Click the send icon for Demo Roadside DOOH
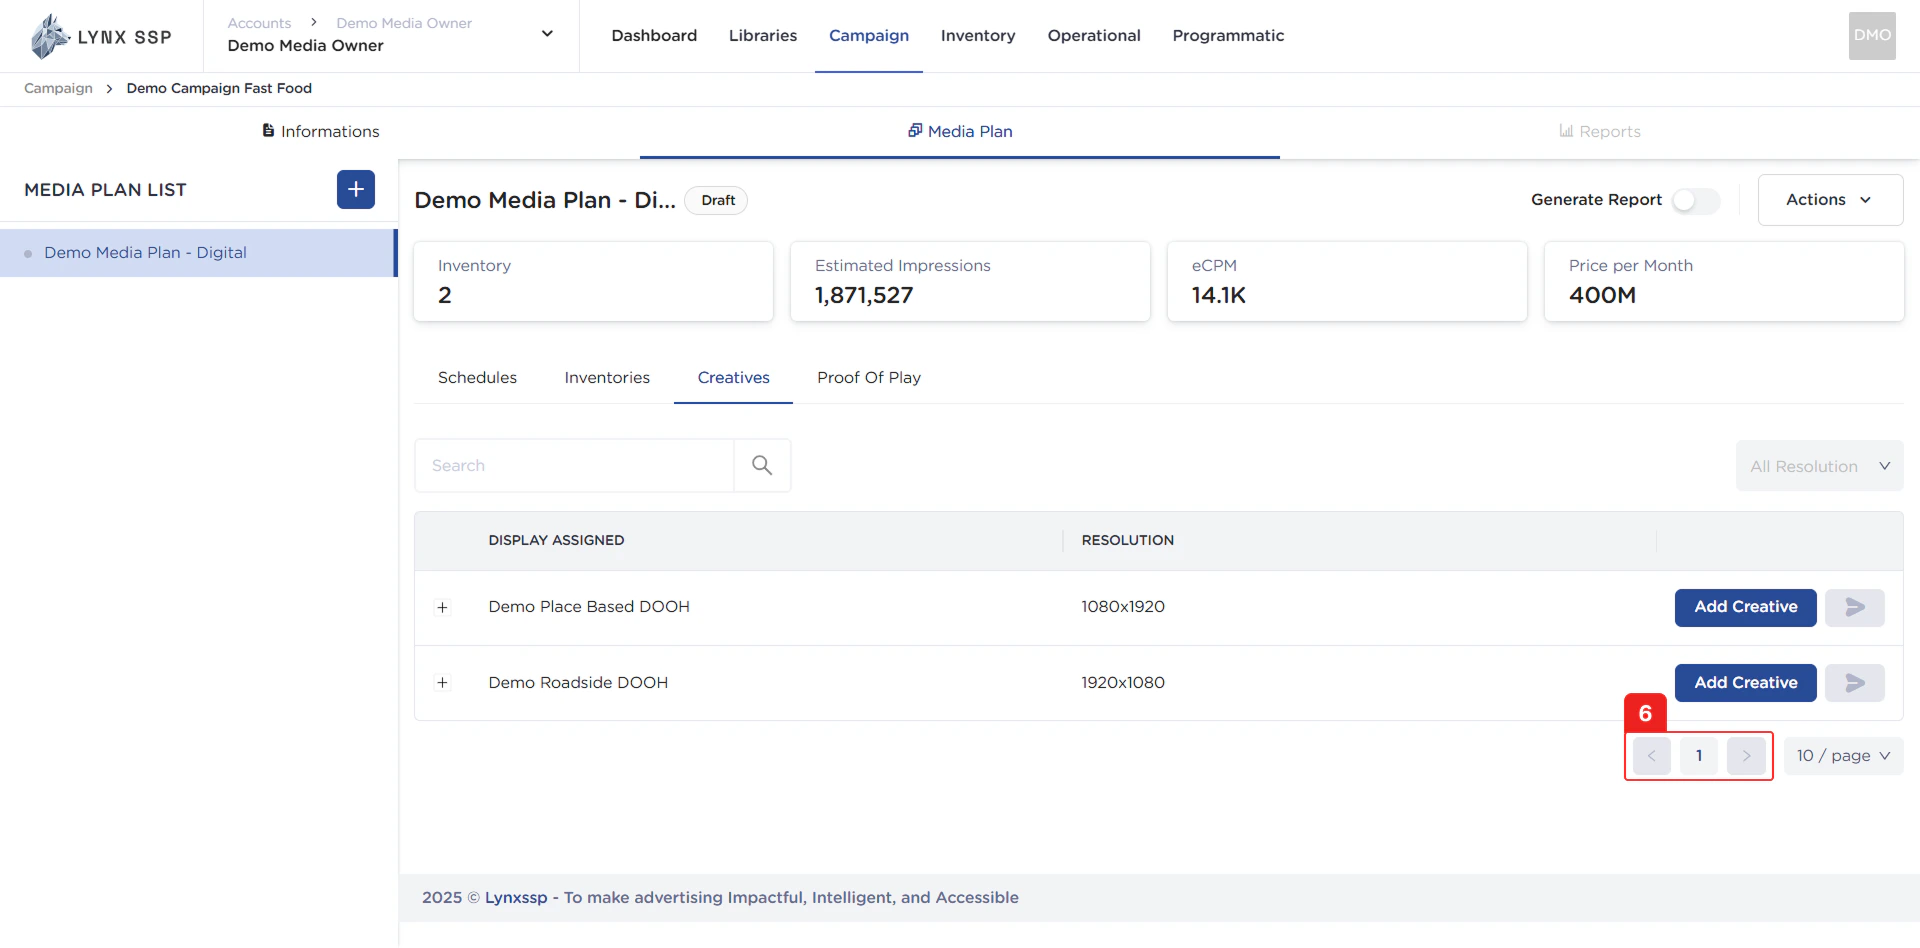This screenshot has height=948, width=1920. tap(1854, 682)
